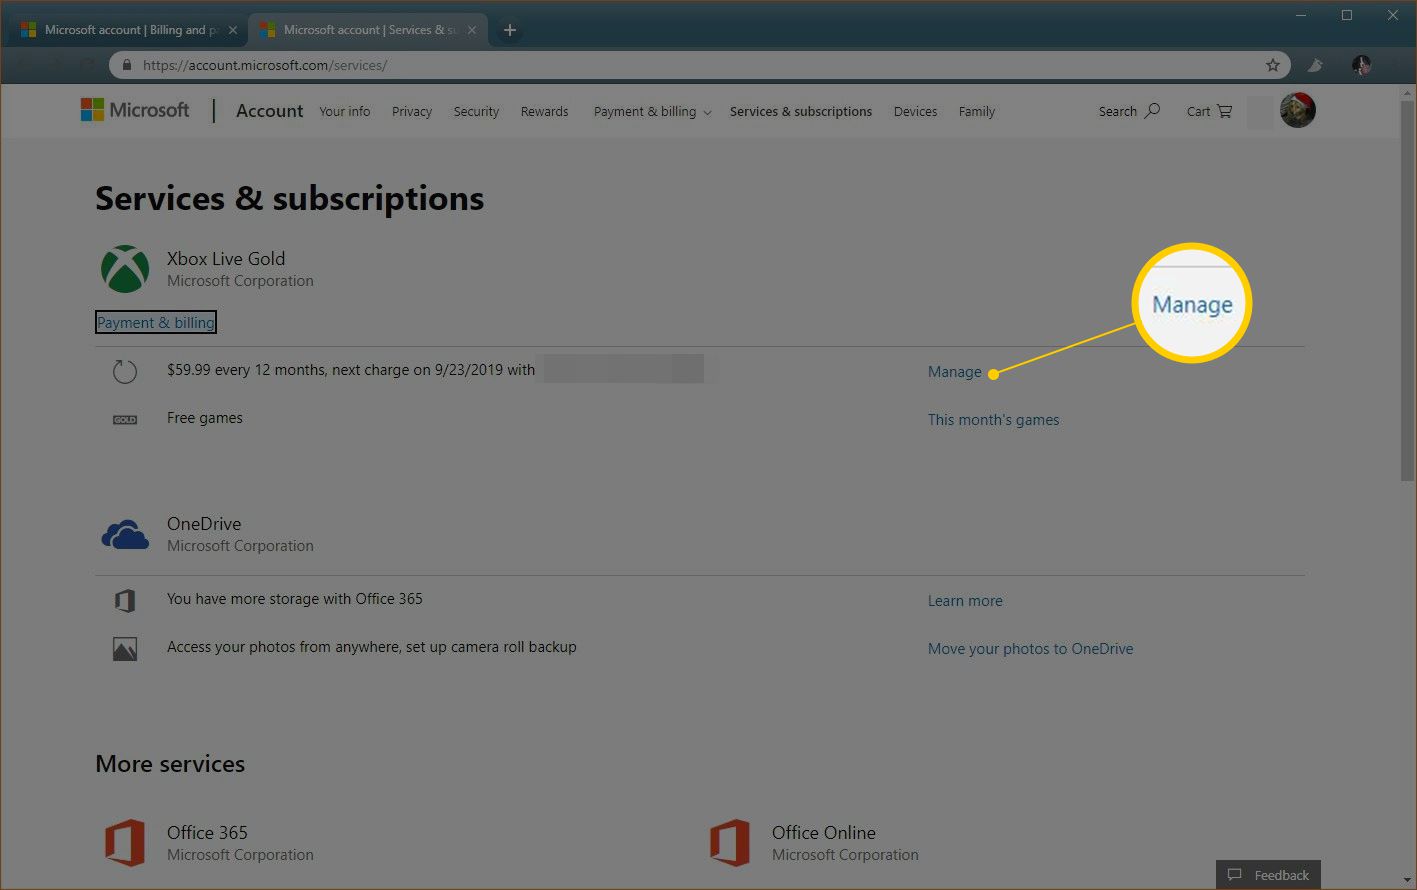
Task: Click the Feedback button
Action: (1268, 875)
